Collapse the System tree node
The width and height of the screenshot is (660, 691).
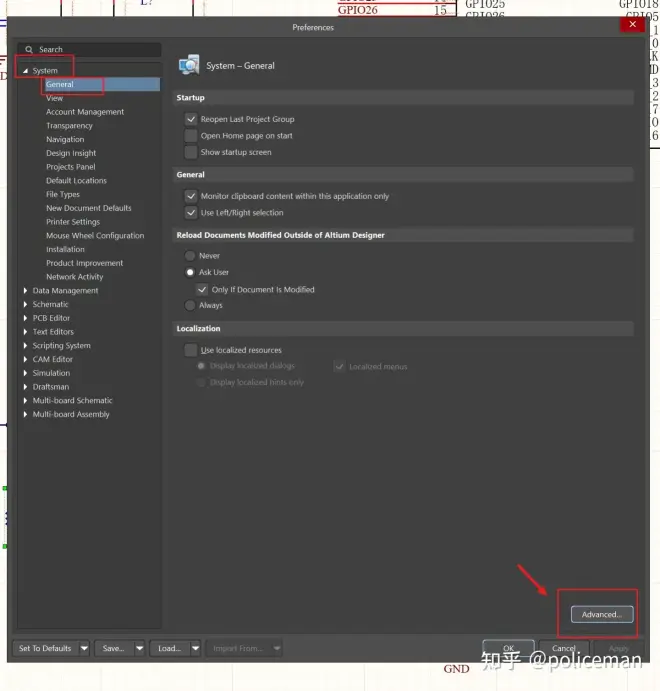25,71
